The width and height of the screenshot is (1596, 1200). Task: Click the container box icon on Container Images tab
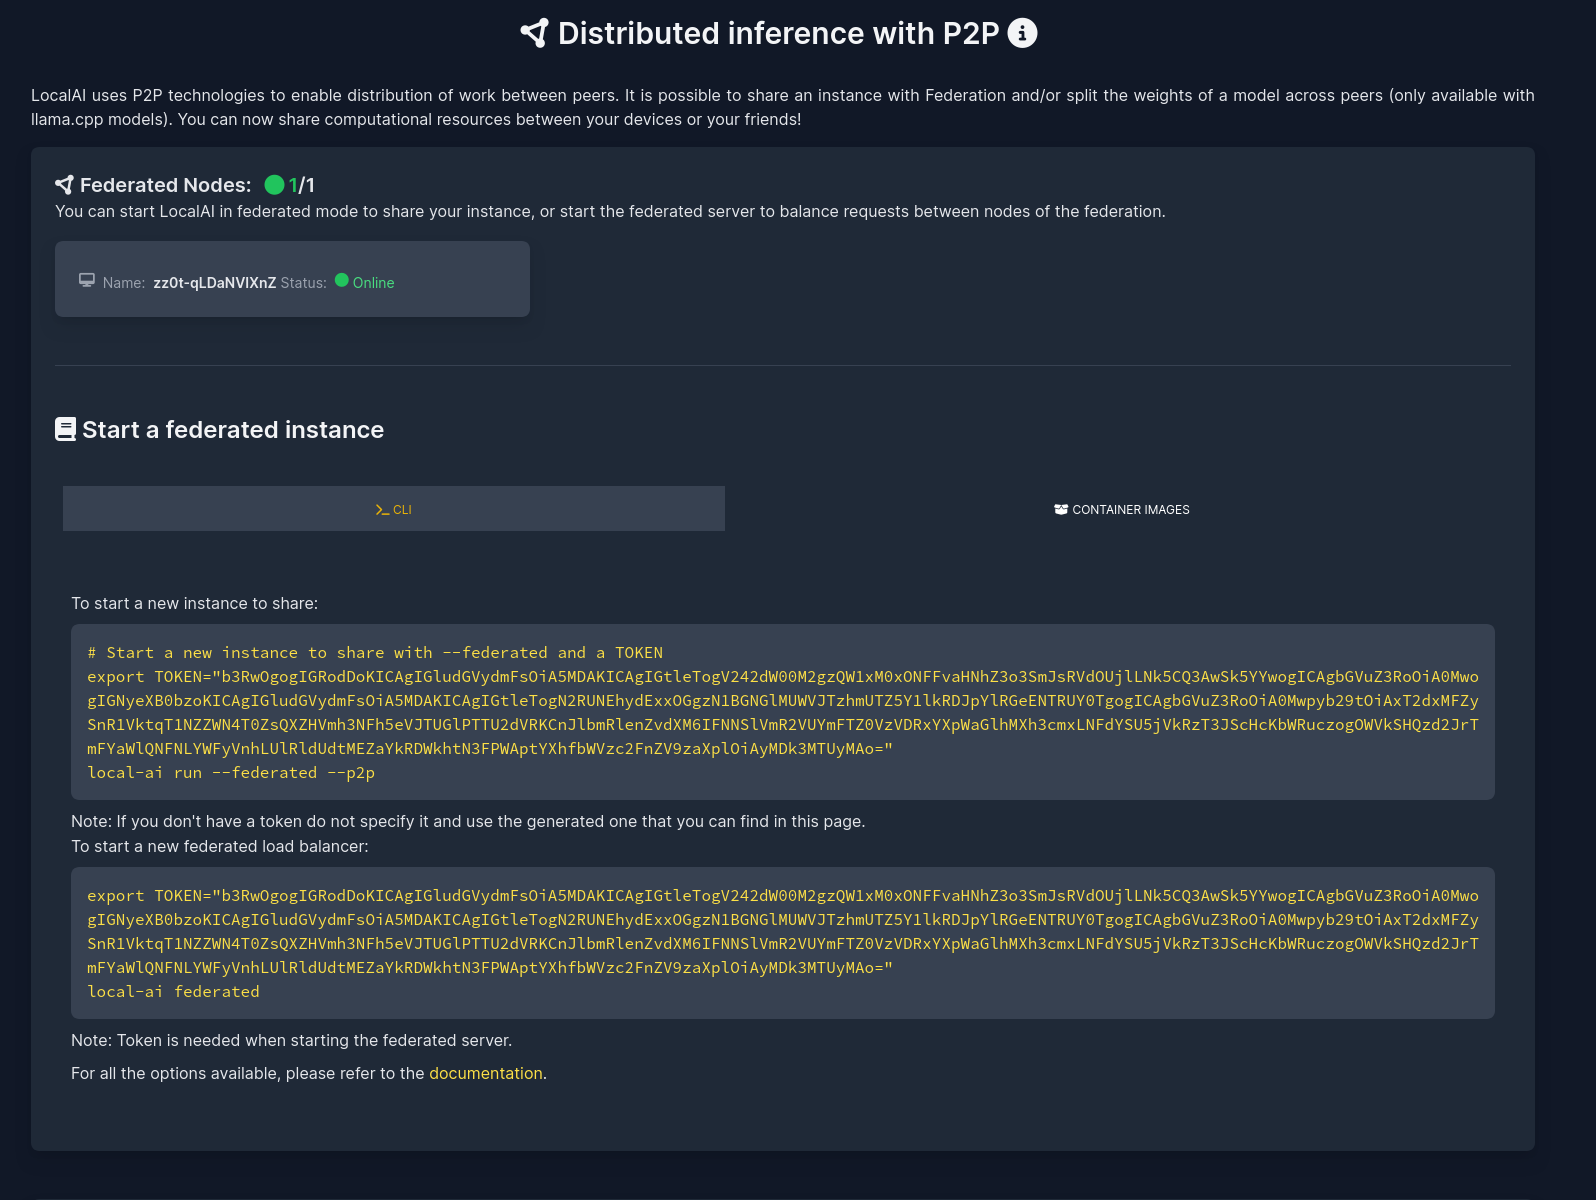tap(1061, 510)
